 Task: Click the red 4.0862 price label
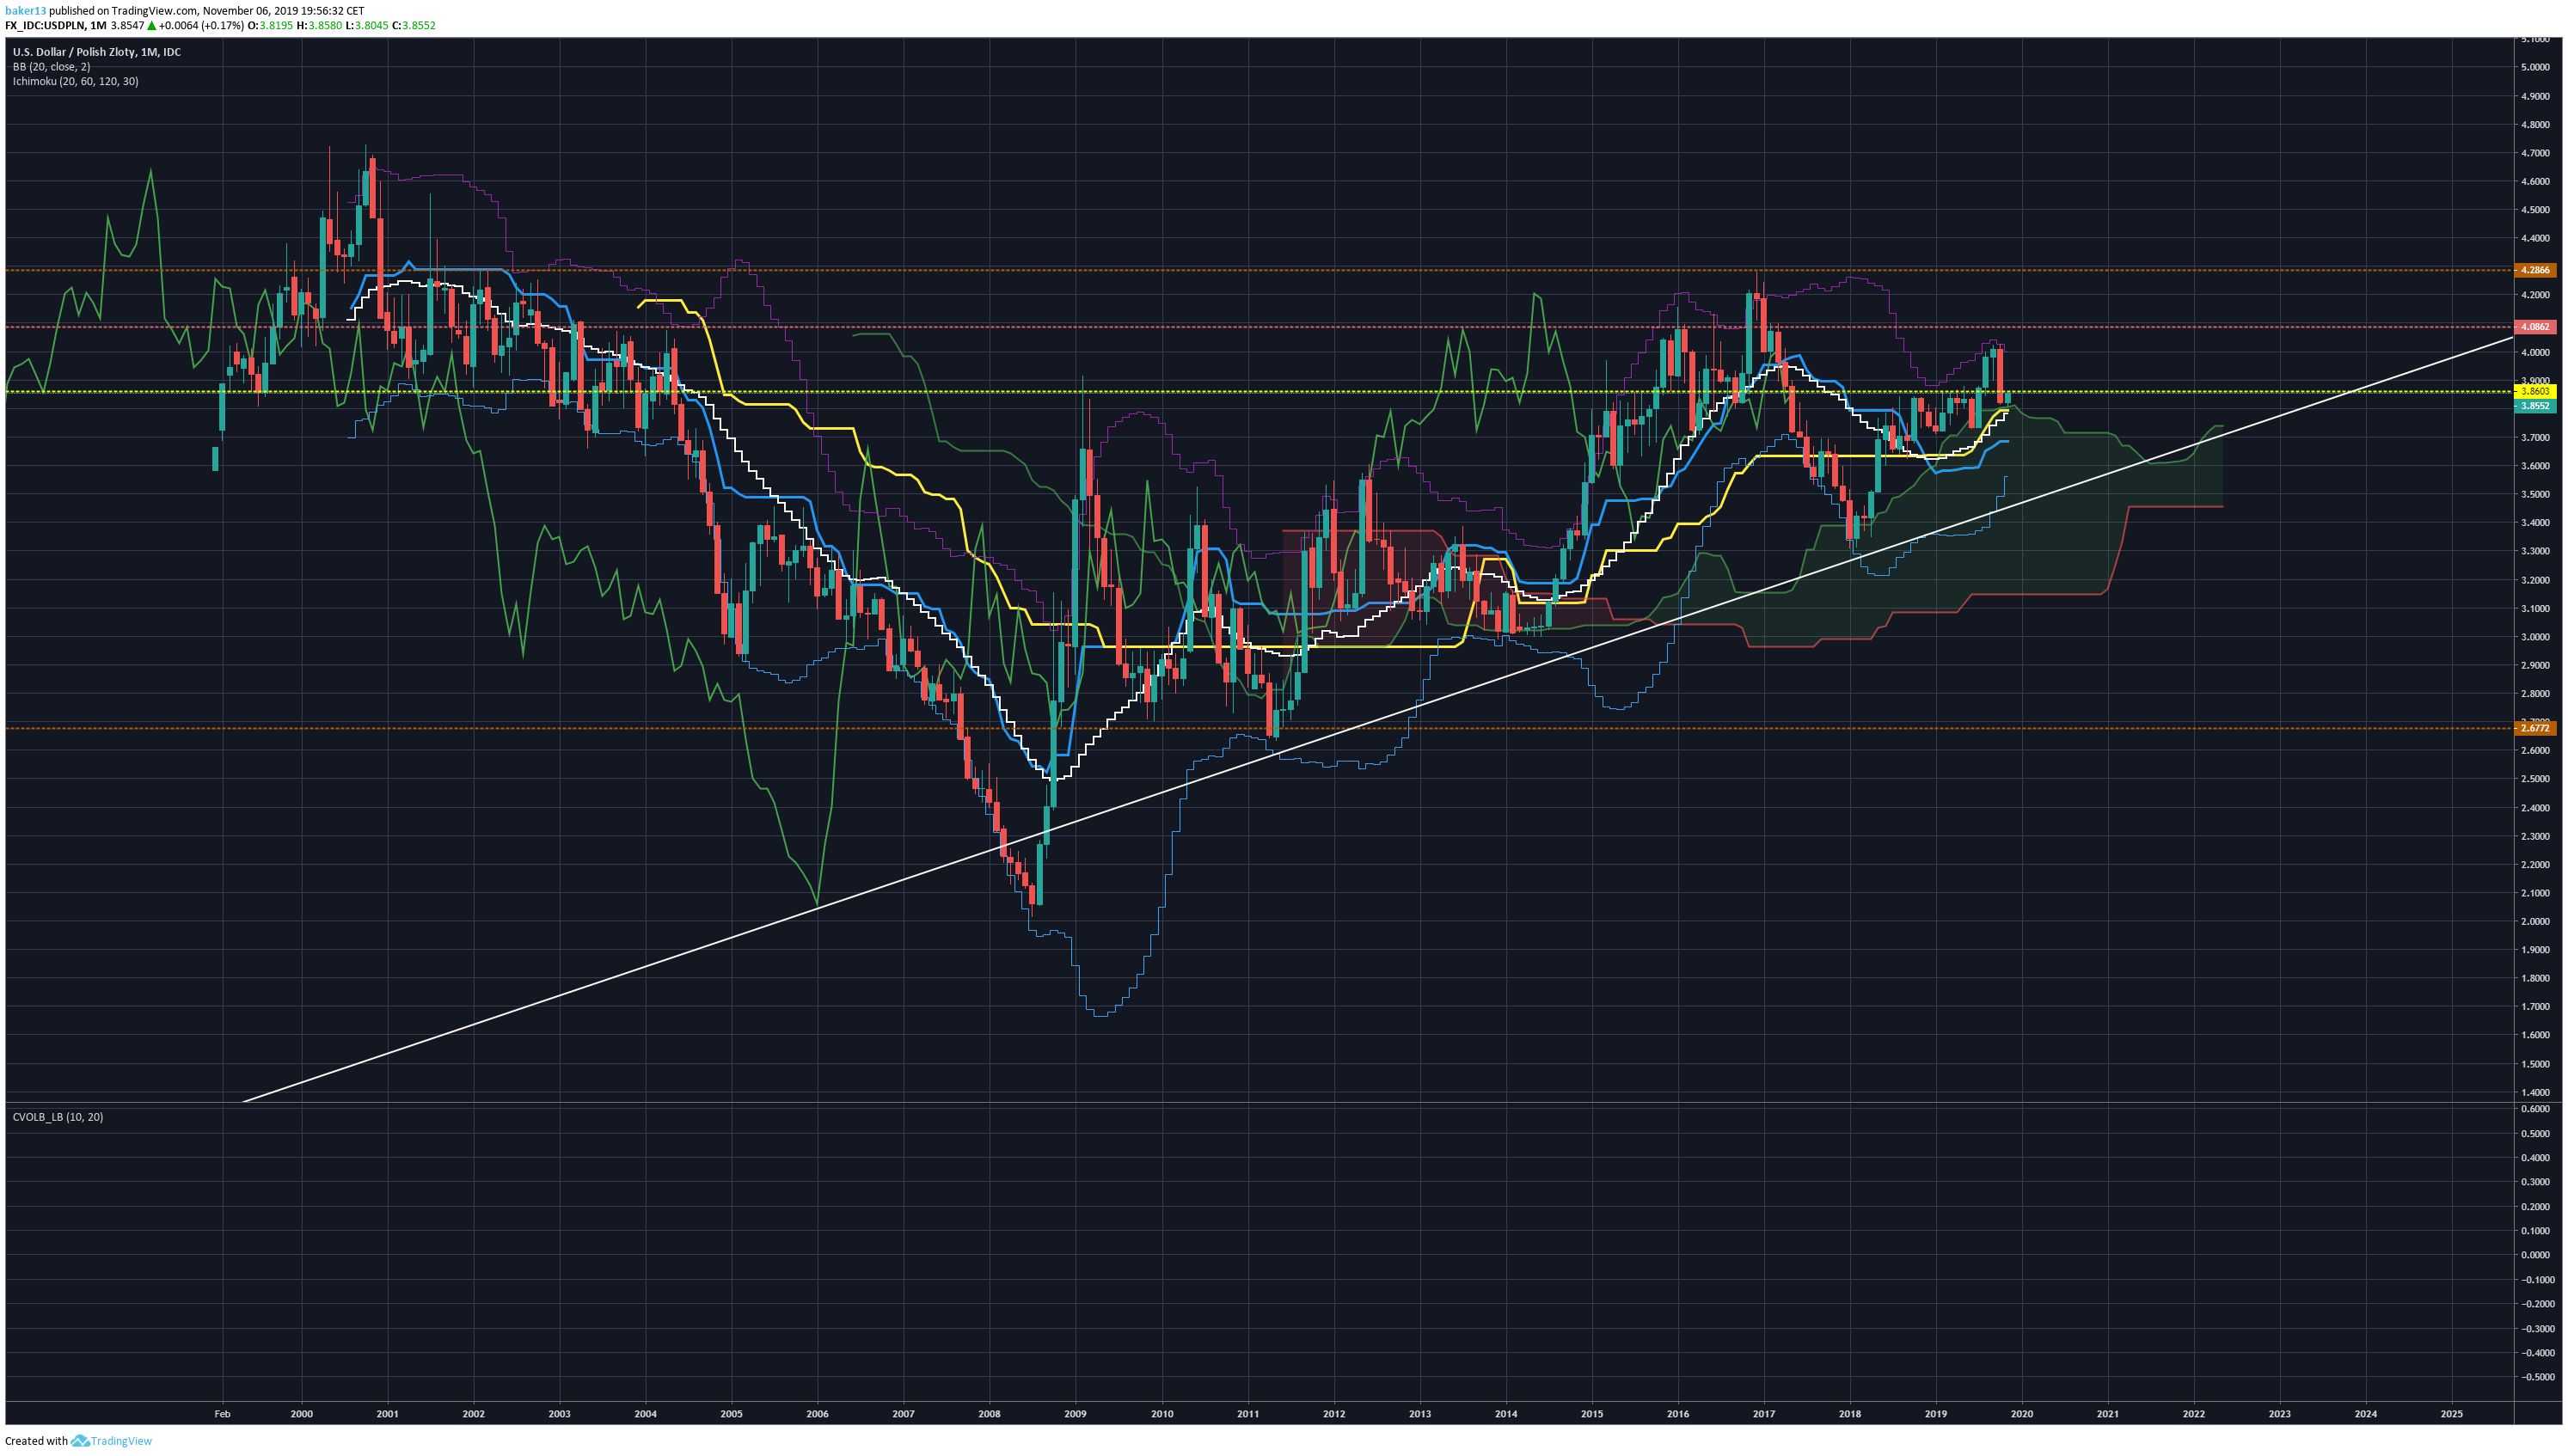pos(2535,327)
